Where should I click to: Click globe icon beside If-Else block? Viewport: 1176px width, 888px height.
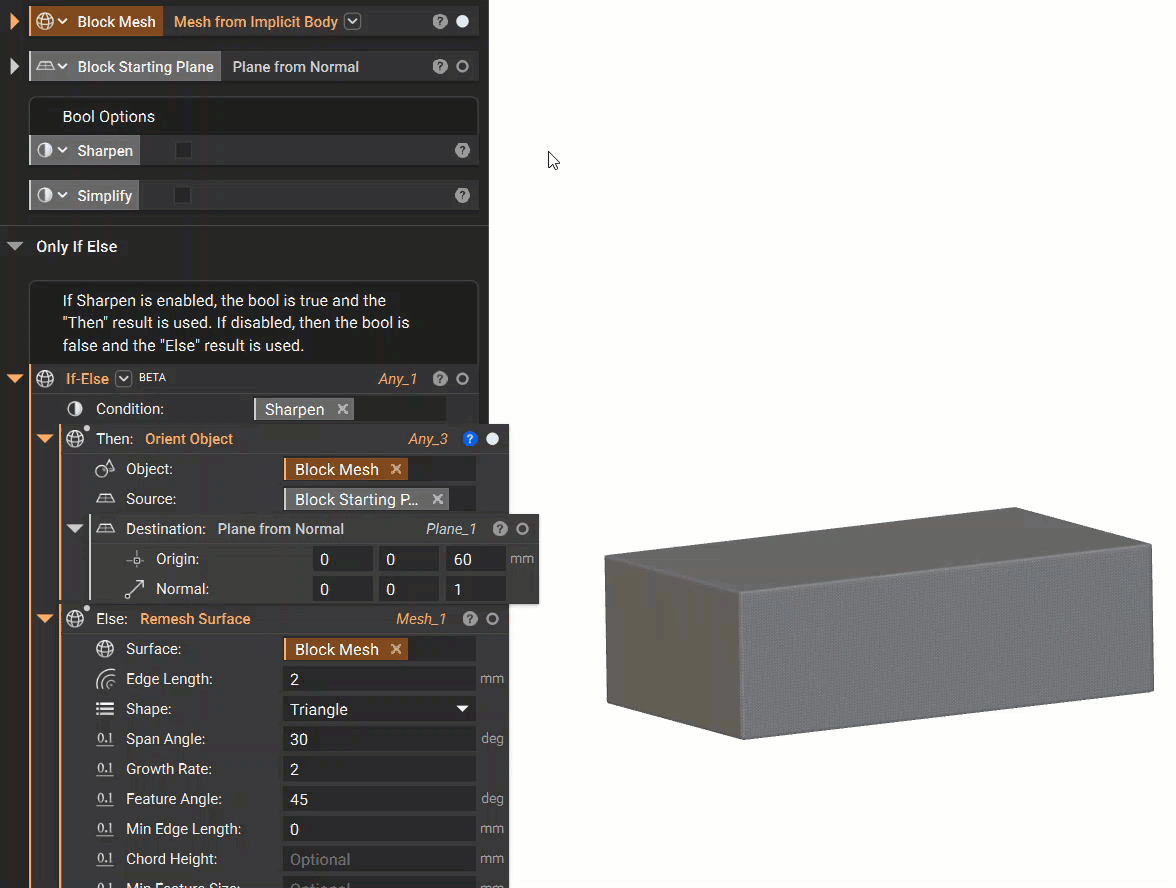click(45, 379)
